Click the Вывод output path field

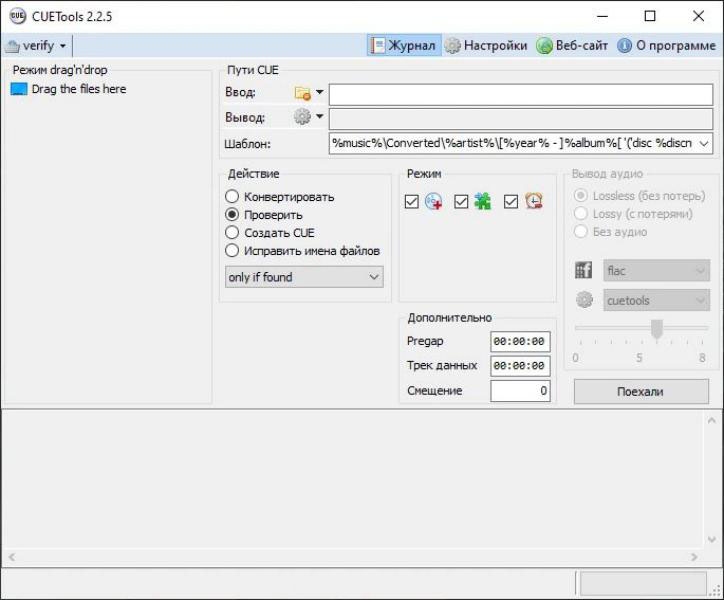[x=521, y=119]
